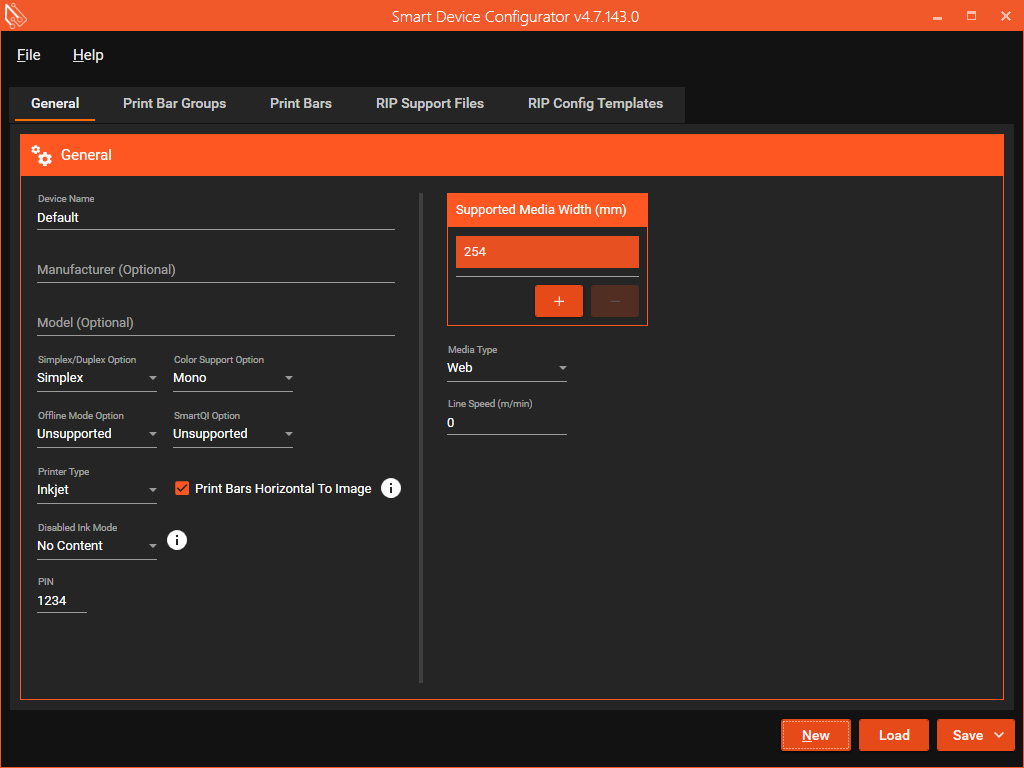Open the File menu
Viewport: 1024px width, 768px height.
click(29, 55)
